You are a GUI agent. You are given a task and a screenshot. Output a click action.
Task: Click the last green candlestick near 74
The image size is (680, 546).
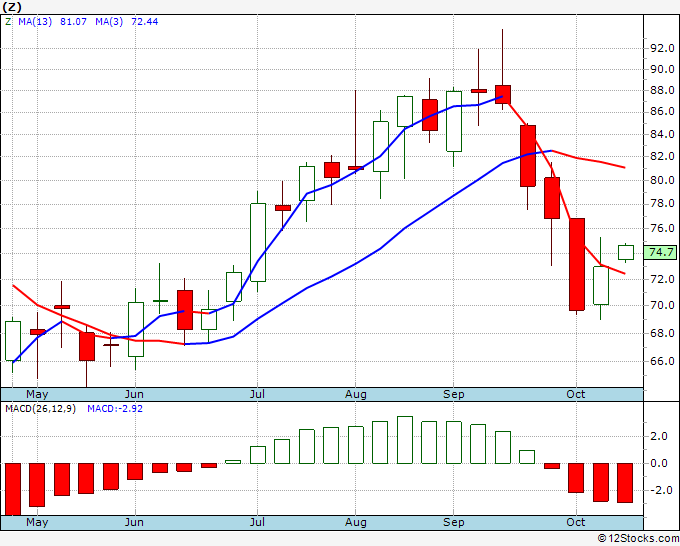pos(626,252)
